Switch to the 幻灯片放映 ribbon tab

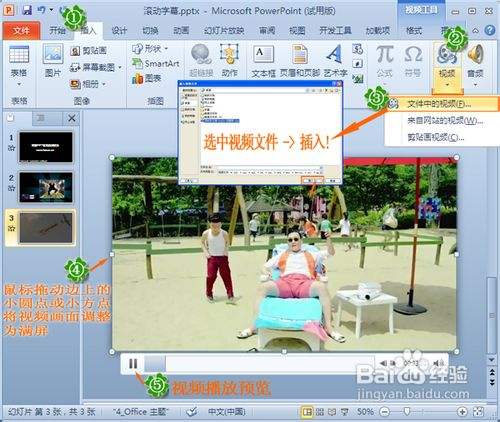click(224, 31)
